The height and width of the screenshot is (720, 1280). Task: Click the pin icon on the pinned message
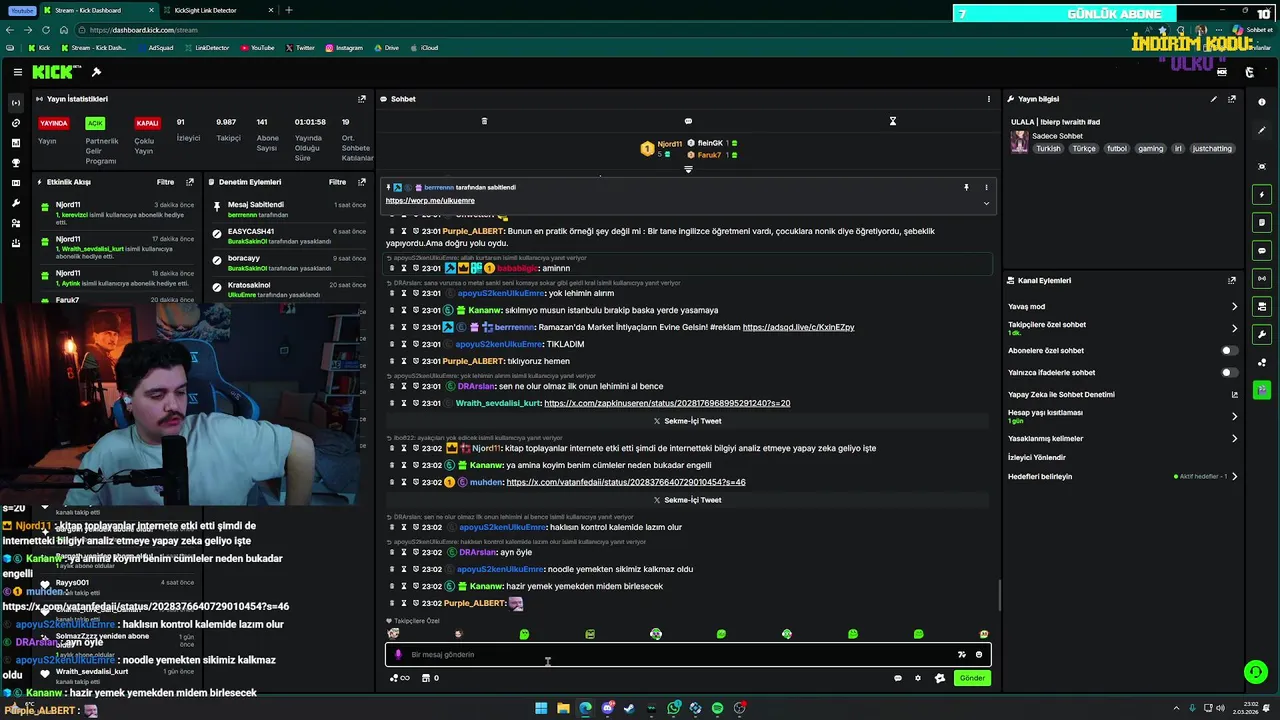(x=966, y=187)
